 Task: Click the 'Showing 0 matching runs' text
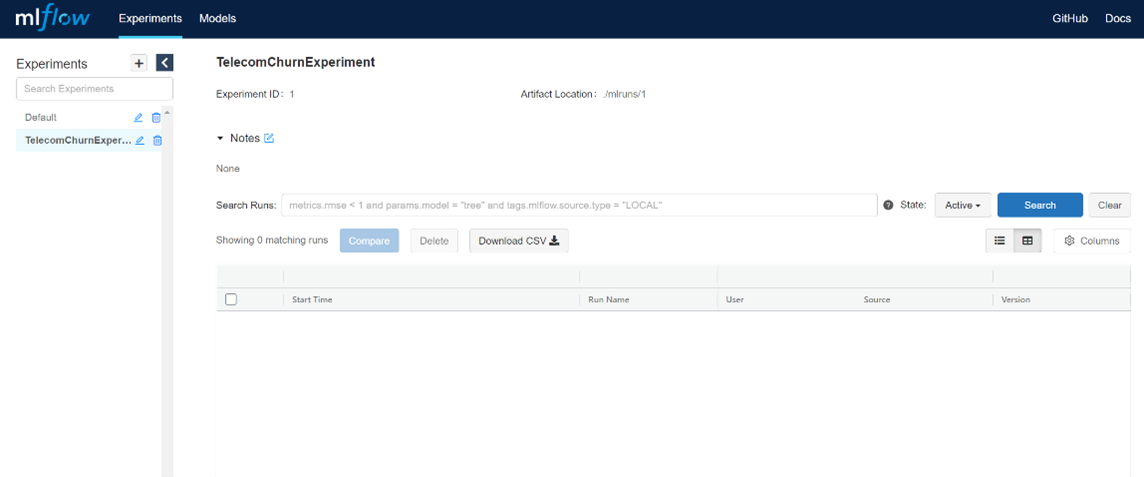(x=272, y=240)
